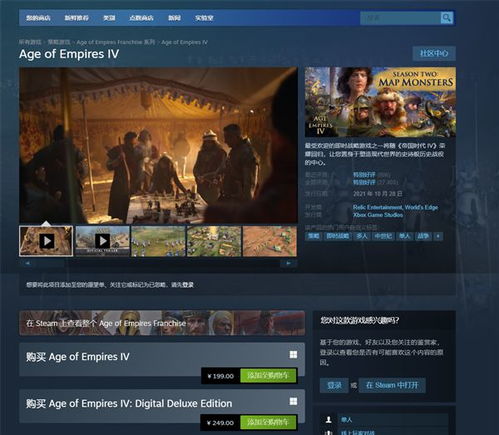This screenshot has width=499, height=435.
Task: Follow the Age of Empires Franchise breadcrumb link
Action: click(116, 42)
